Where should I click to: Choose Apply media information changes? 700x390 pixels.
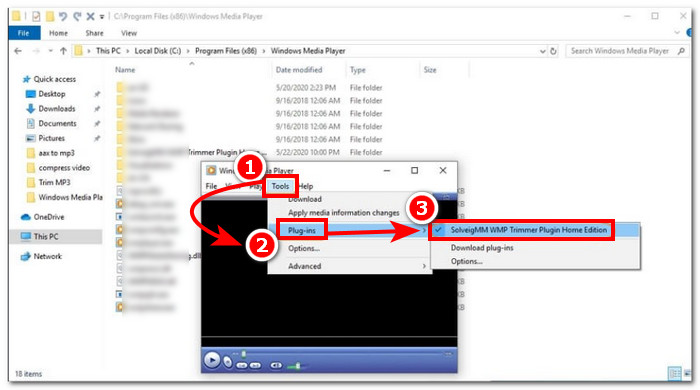pos(344,213)
